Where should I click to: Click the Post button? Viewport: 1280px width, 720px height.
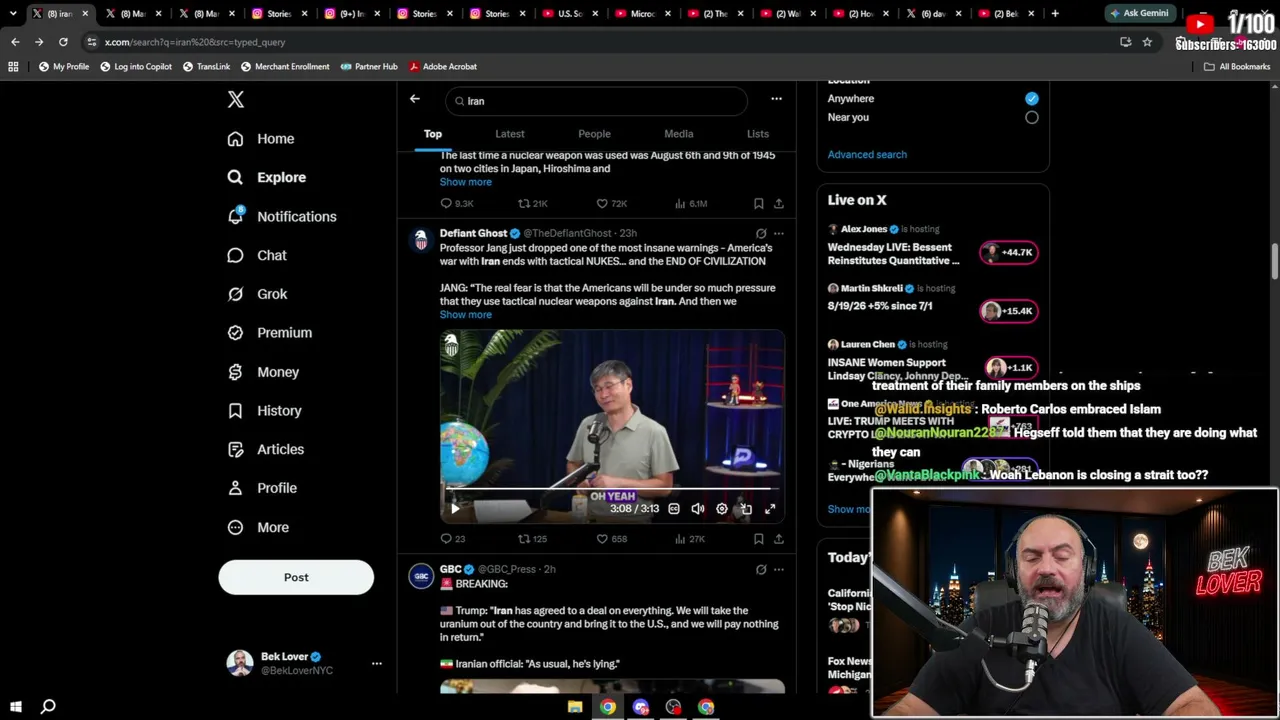pos(296,577)
